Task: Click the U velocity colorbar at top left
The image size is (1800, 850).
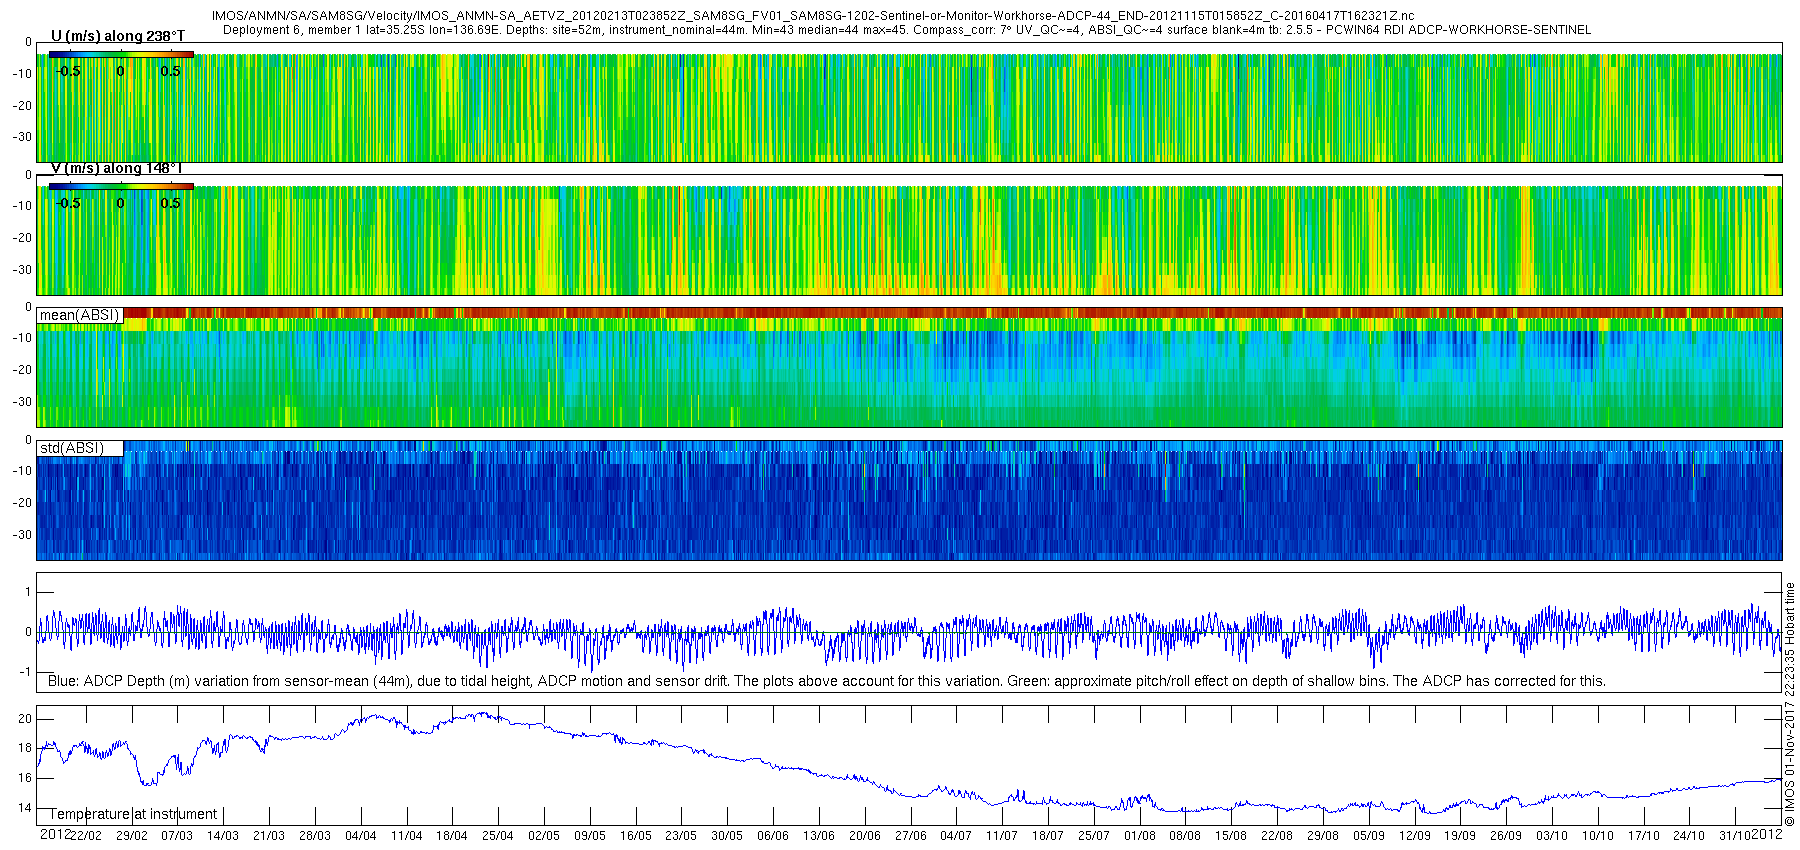Action: pyautogui.click(x=120, y=54)
